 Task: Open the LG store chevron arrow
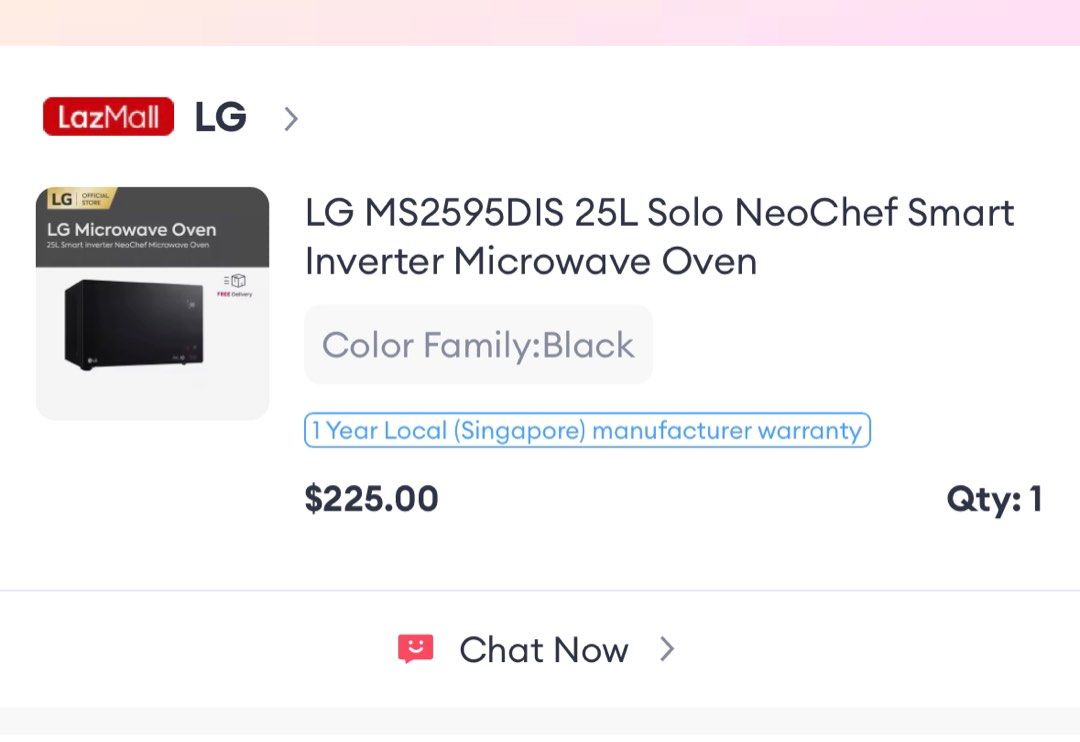pos(290,117)
